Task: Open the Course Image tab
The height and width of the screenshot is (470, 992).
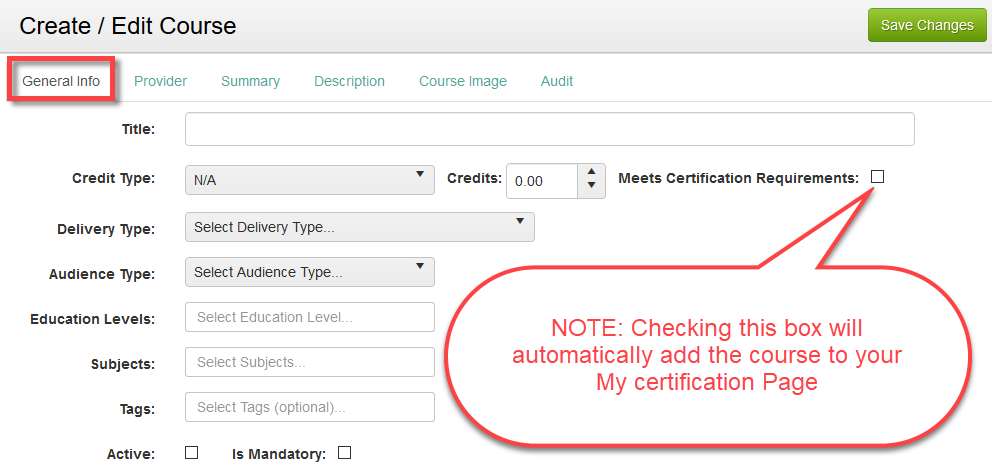Action: pos(463,81)
